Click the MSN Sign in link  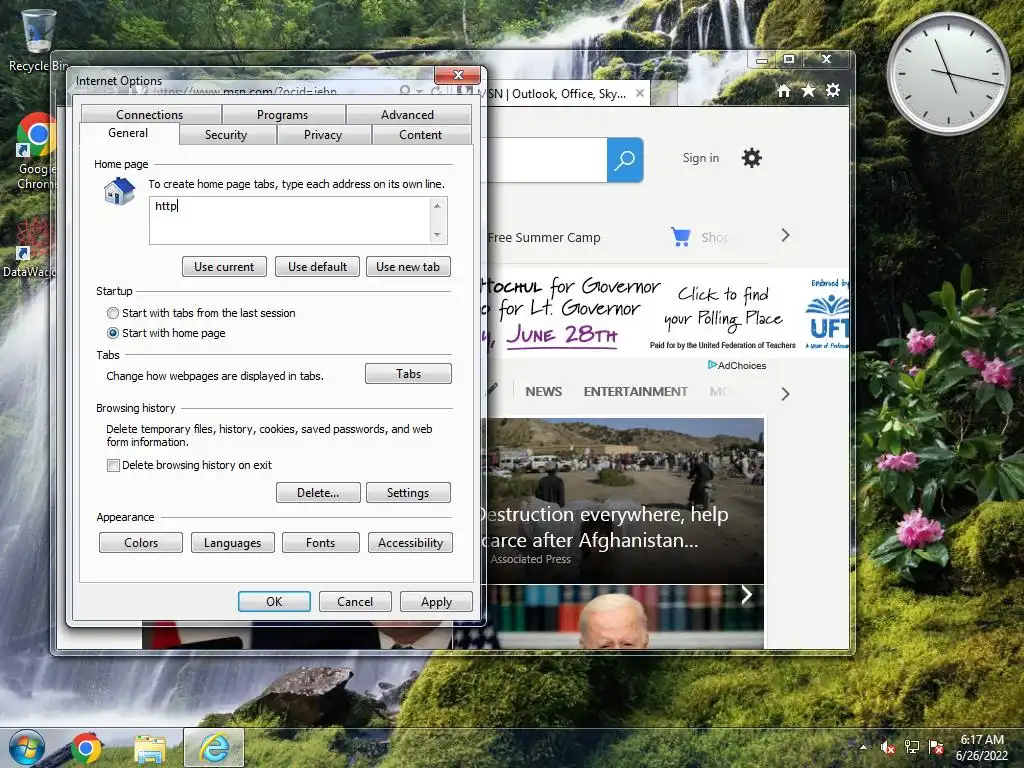click(701, 157)
